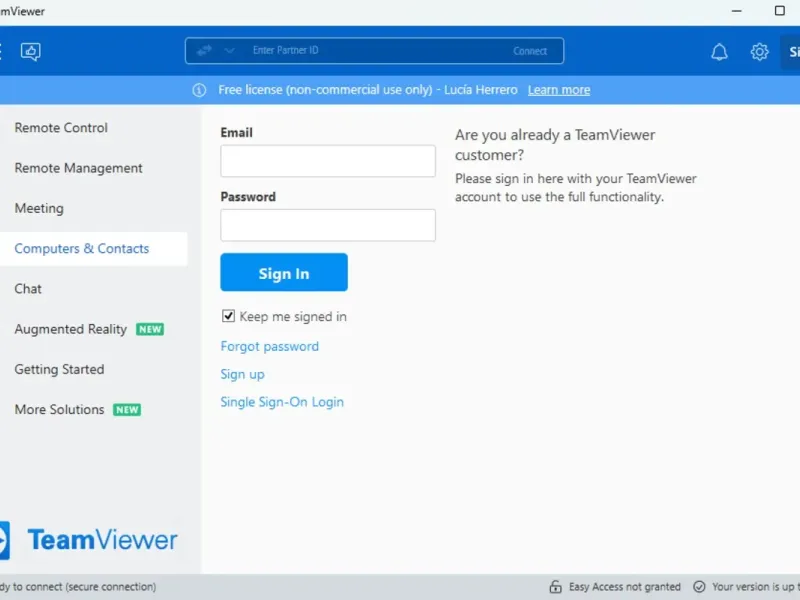Click the Sign In button
800x600 pixels.
[284, 272]
